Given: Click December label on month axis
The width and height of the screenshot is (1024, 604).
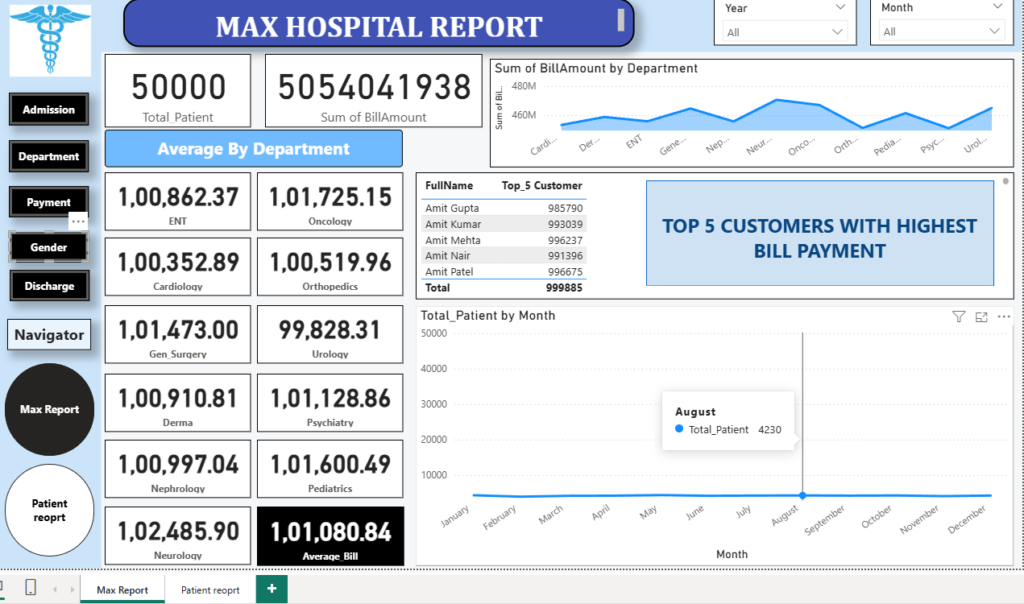Looking at the screenshot, I should click(x=967, y=520).
